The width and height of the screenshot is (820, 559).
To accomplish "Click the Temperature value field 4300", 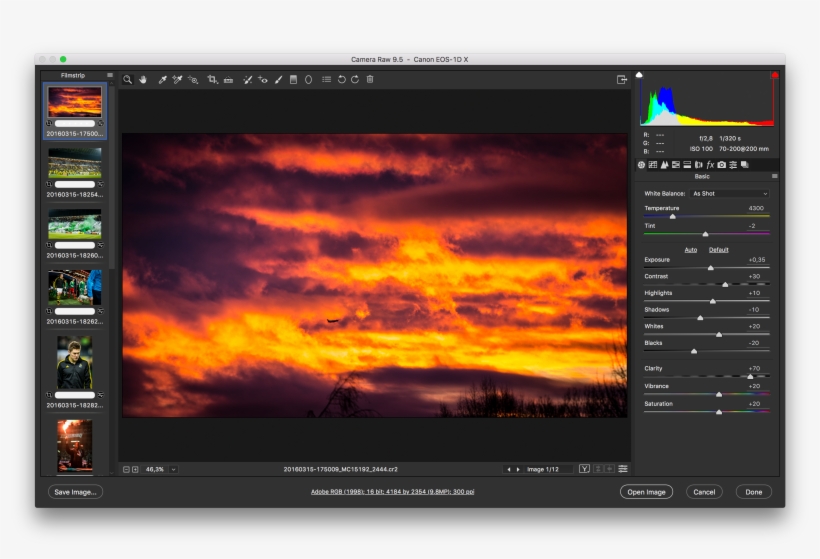I will coord(756,208).
